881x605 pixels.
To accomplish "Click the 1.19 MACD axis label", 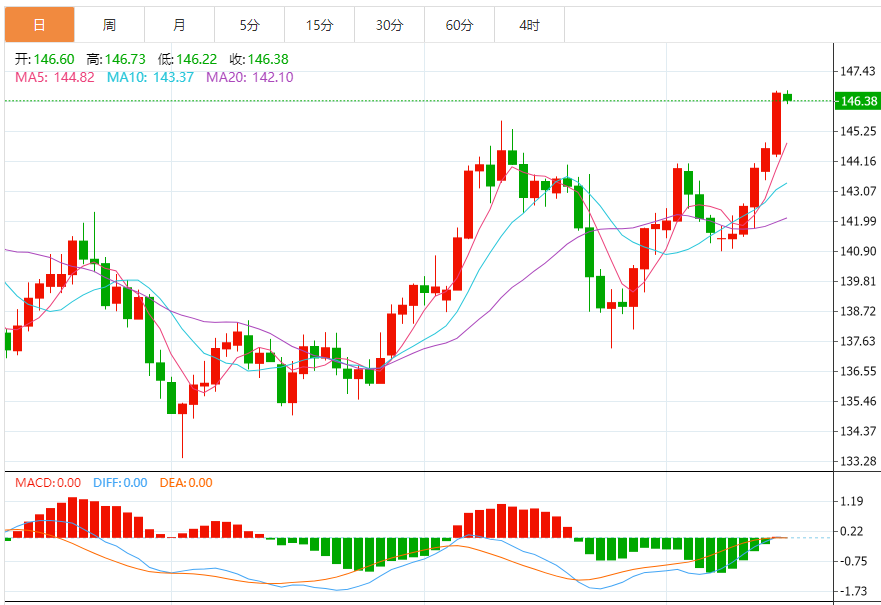I will click(852, 502).
